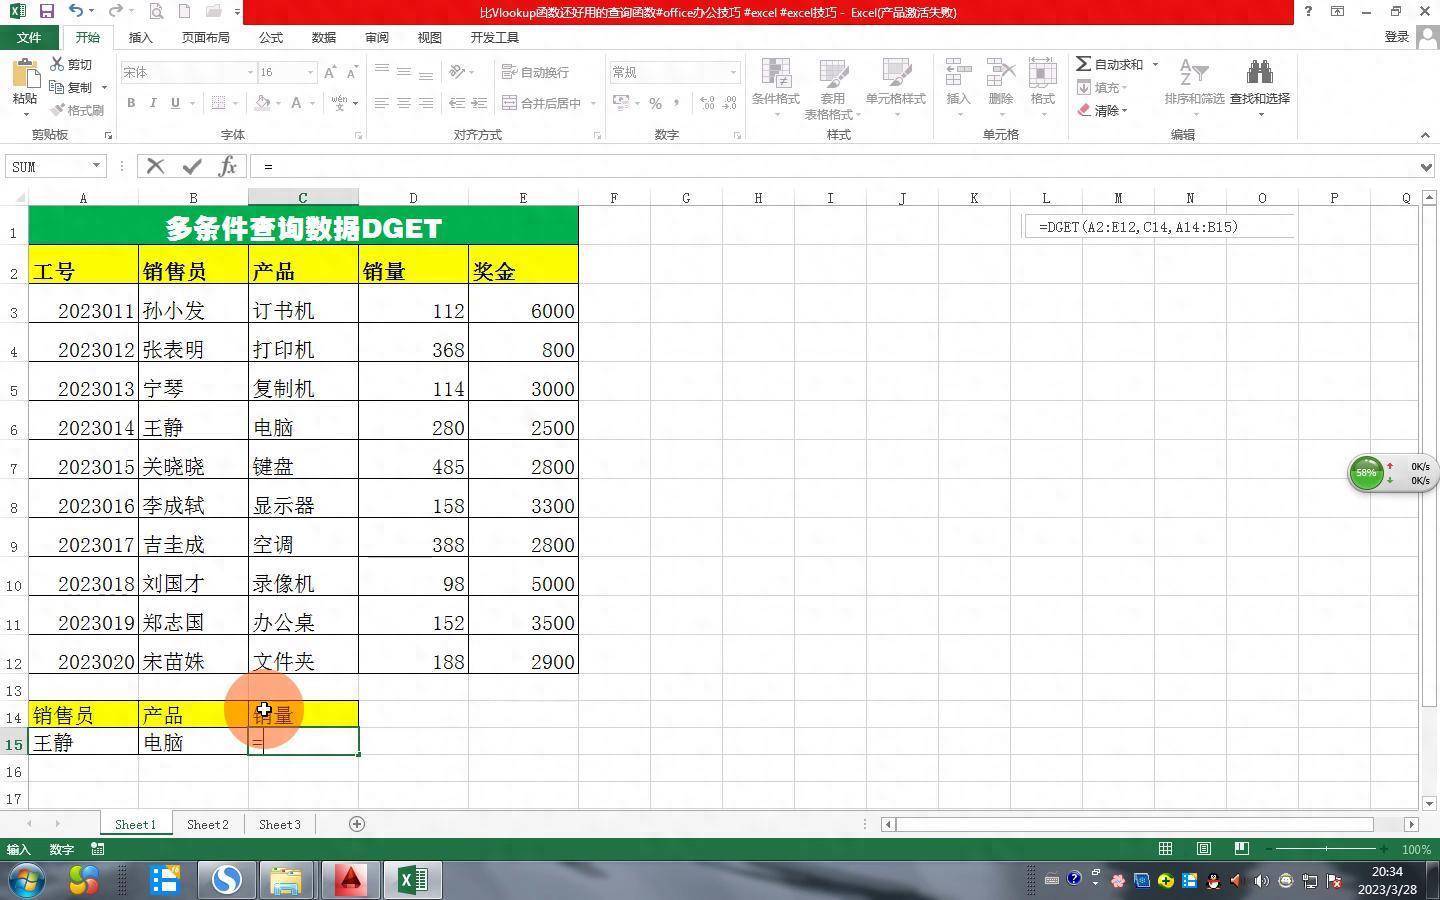
Task: Open the Name Box dropdown arrow
Action: point(97,166)
